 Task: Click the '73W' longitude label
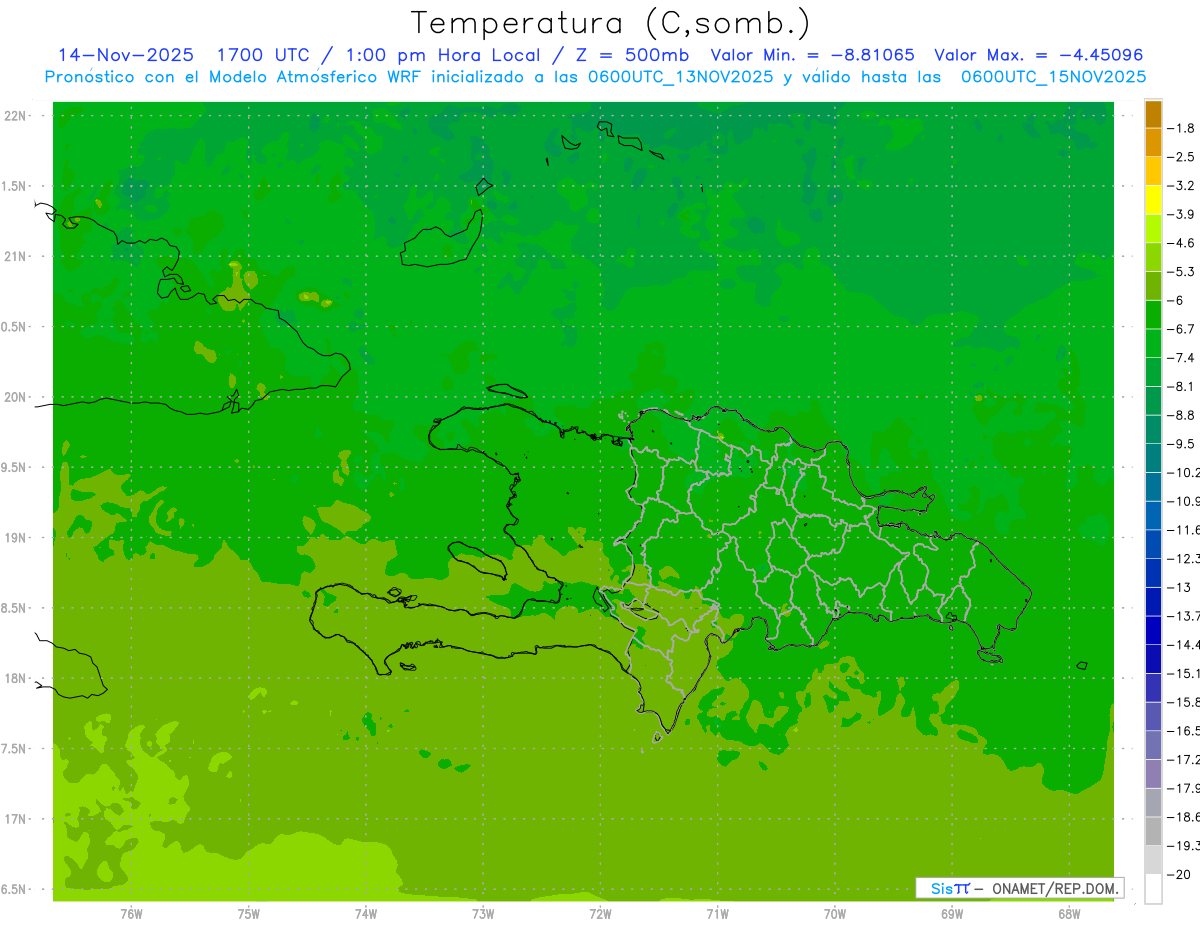coord(483,914)
